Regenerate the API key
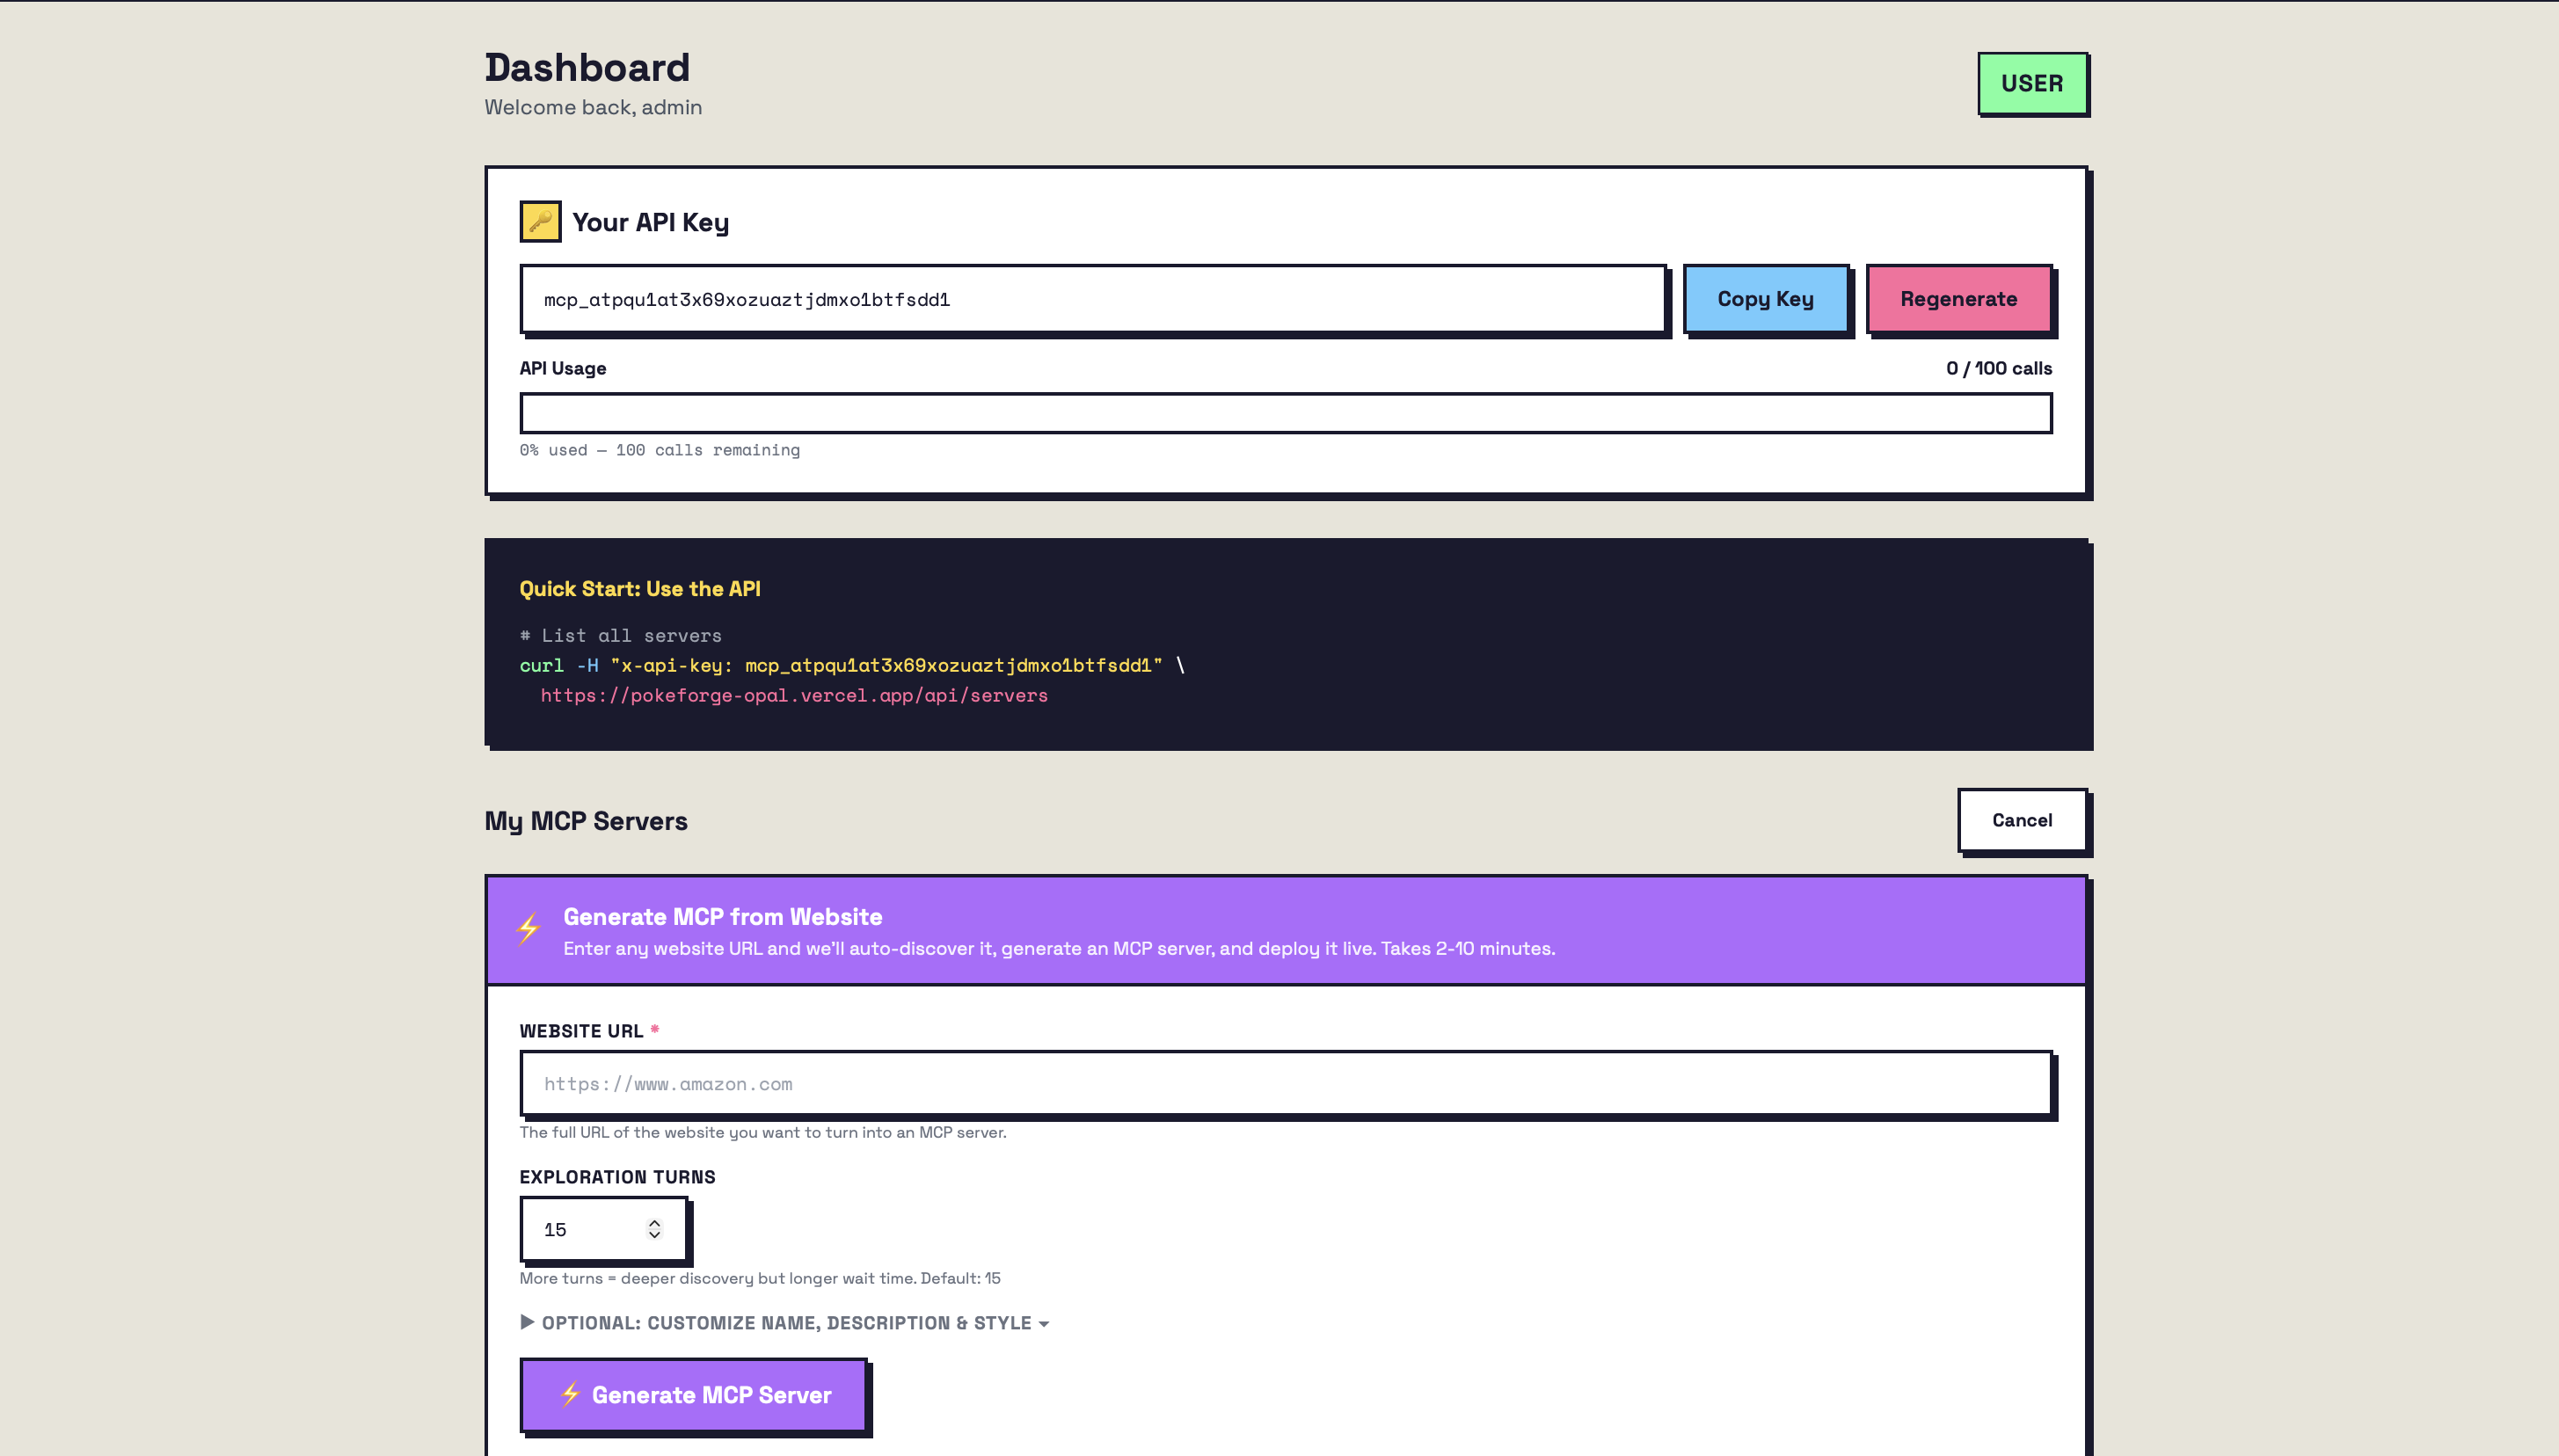 click(x=1958, y=299)
